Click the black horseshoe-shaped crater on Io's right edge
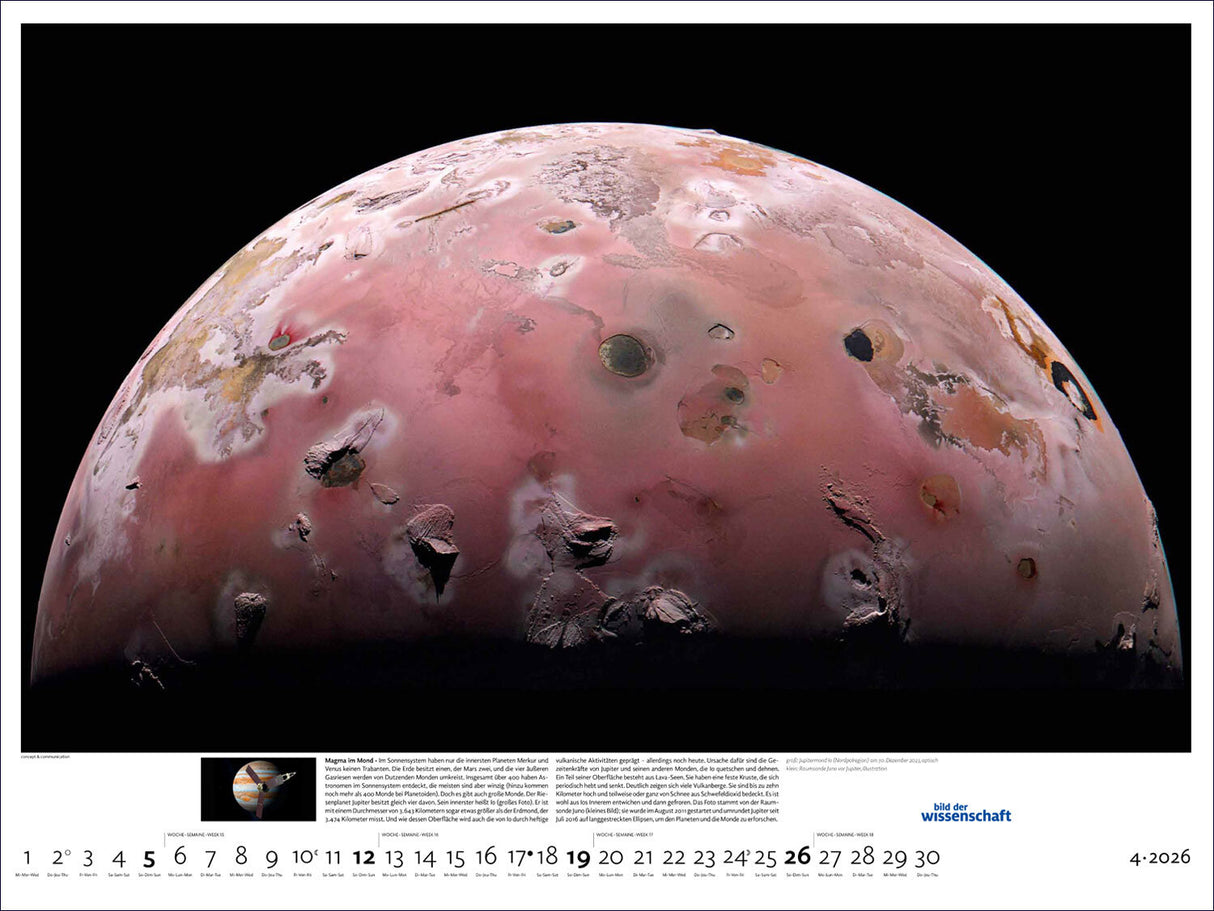The height and width of the screenshot is (911, 1214). pyautogui.click(x=1073, y=388)
